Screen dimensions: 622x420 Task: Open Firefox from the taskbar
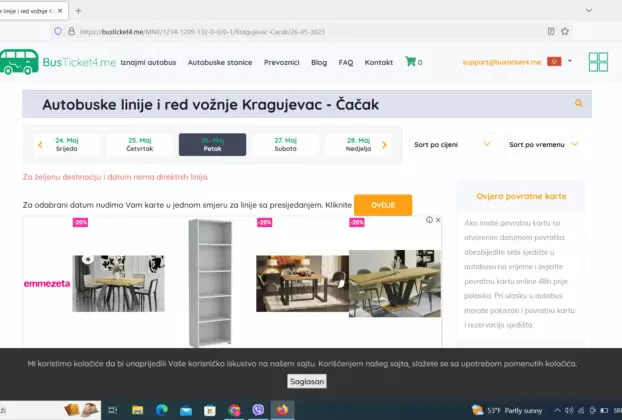[283, 410]
